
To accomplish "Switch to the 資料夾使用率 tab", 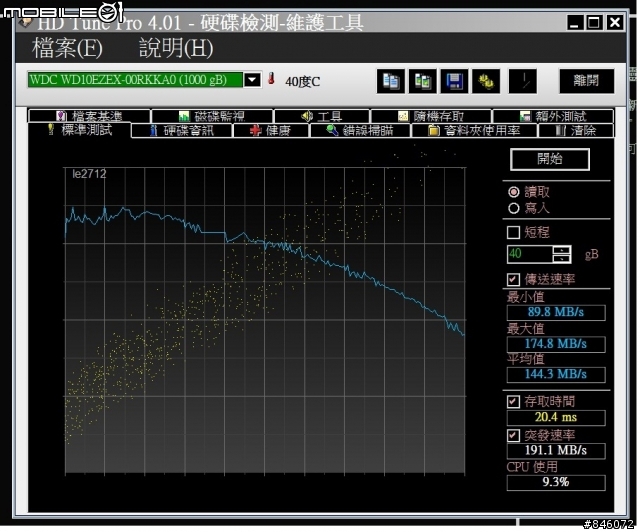I will click(474, 131).
